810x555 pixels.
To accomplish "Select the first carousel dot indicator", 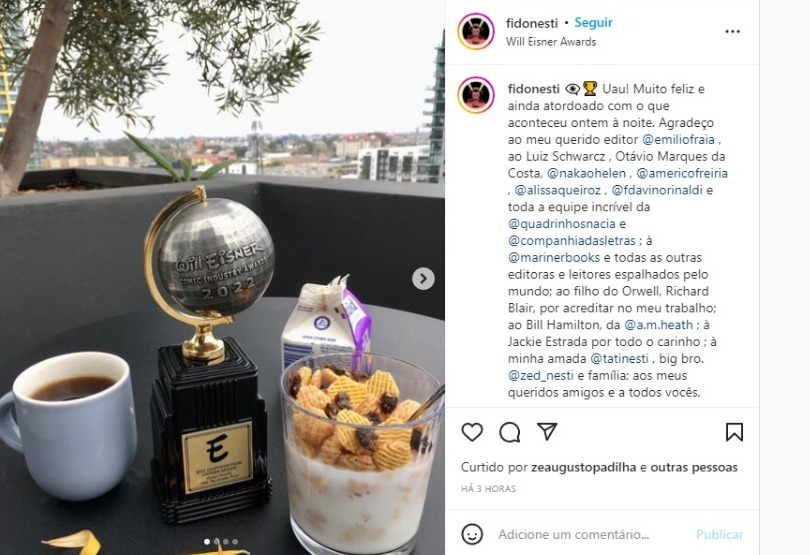I will 207,542.
